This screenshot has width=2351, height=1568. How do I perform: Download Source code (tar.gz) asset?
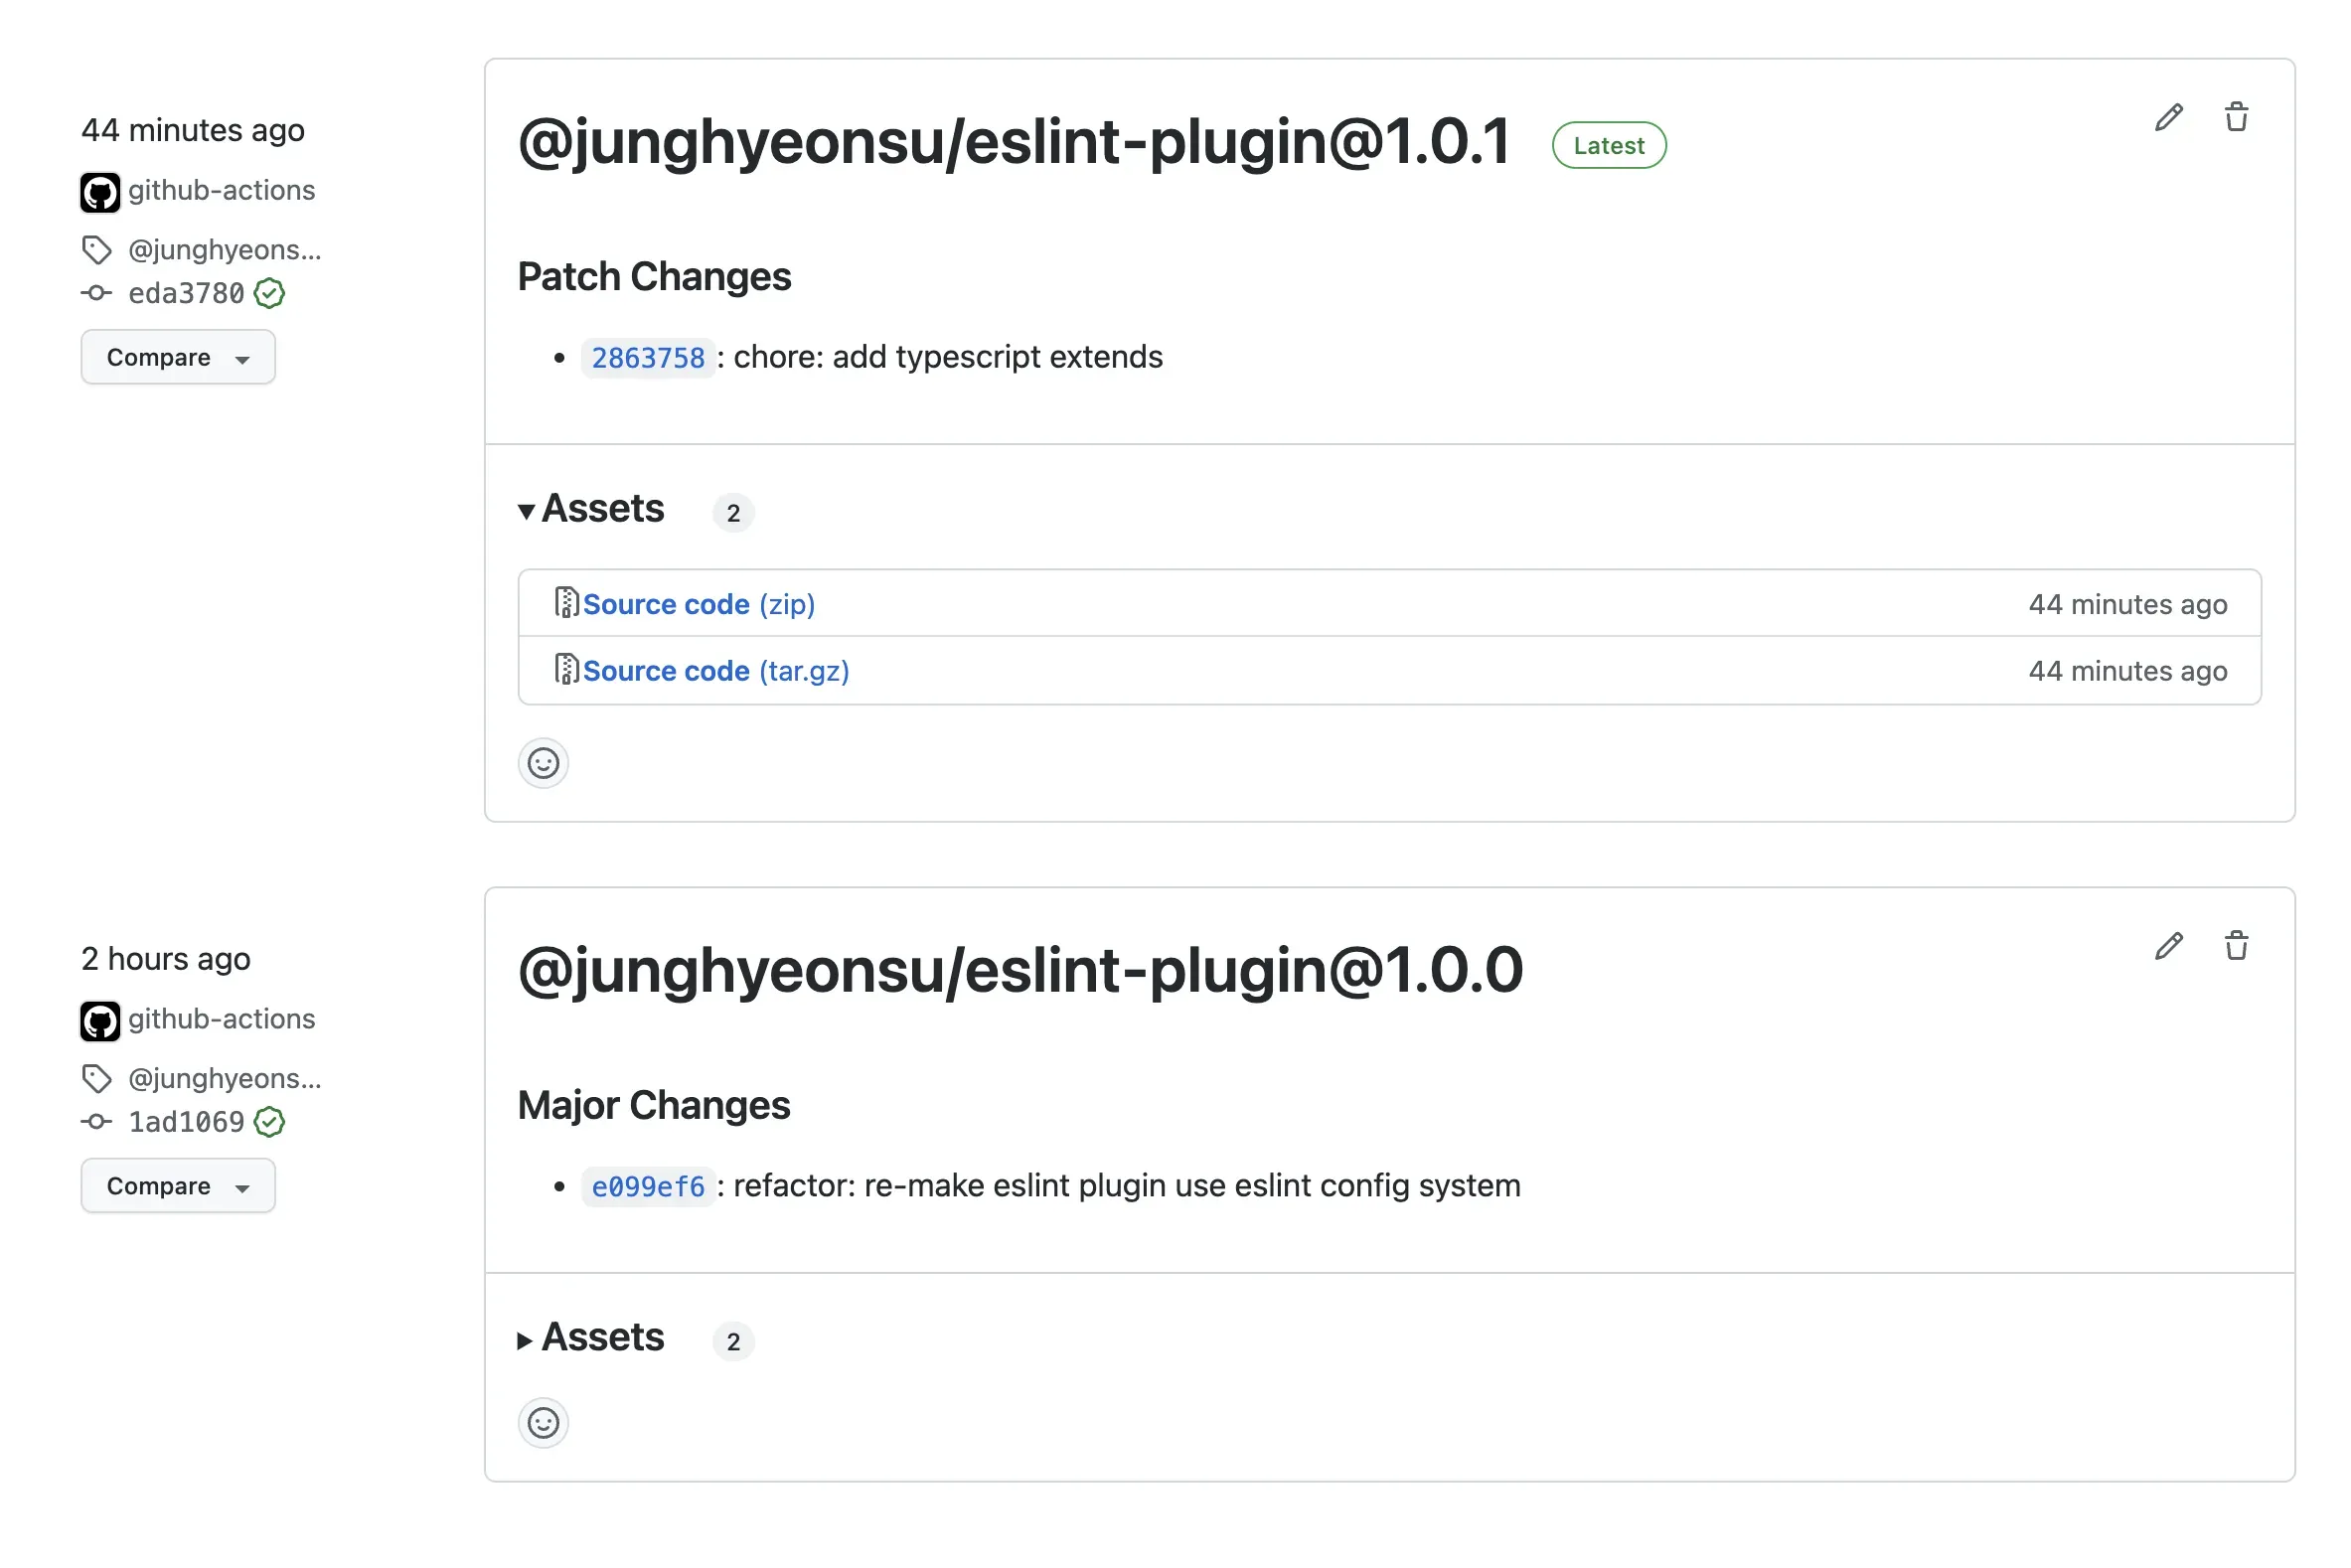click(715, 671)
